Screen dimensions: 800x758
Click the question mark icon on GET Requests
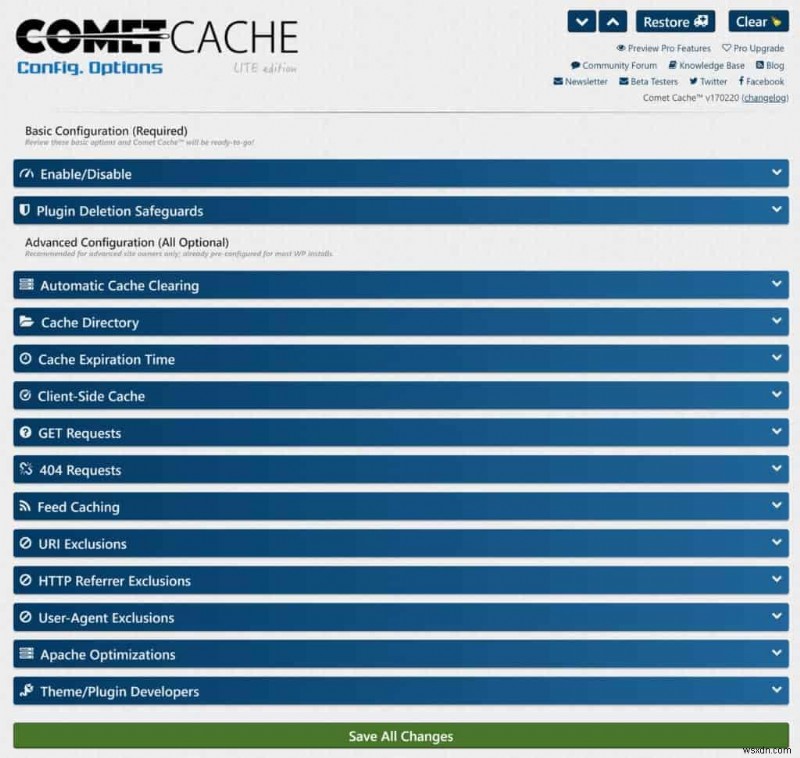(x=24, y=433)
